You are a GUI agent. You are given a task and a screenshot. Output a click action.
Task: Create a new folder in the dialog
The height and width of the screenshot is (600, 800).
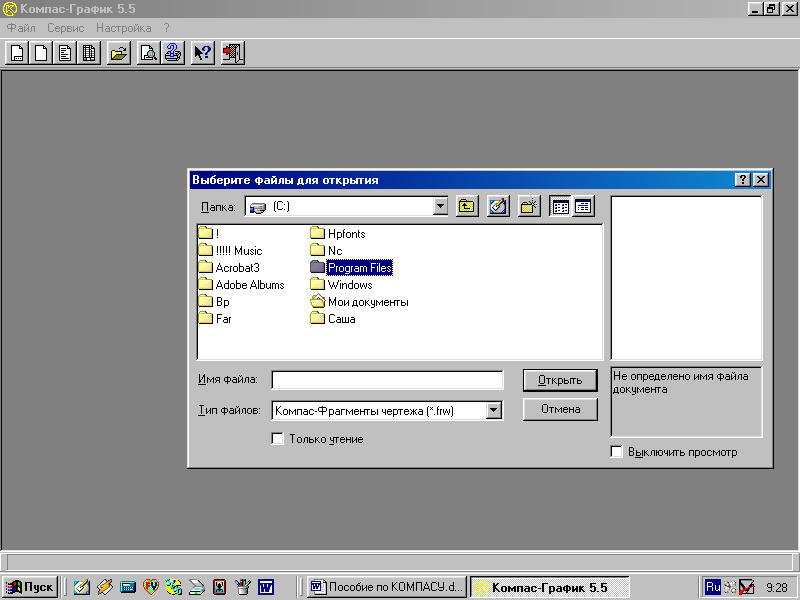pyautogui.click(x=529, y=207)
